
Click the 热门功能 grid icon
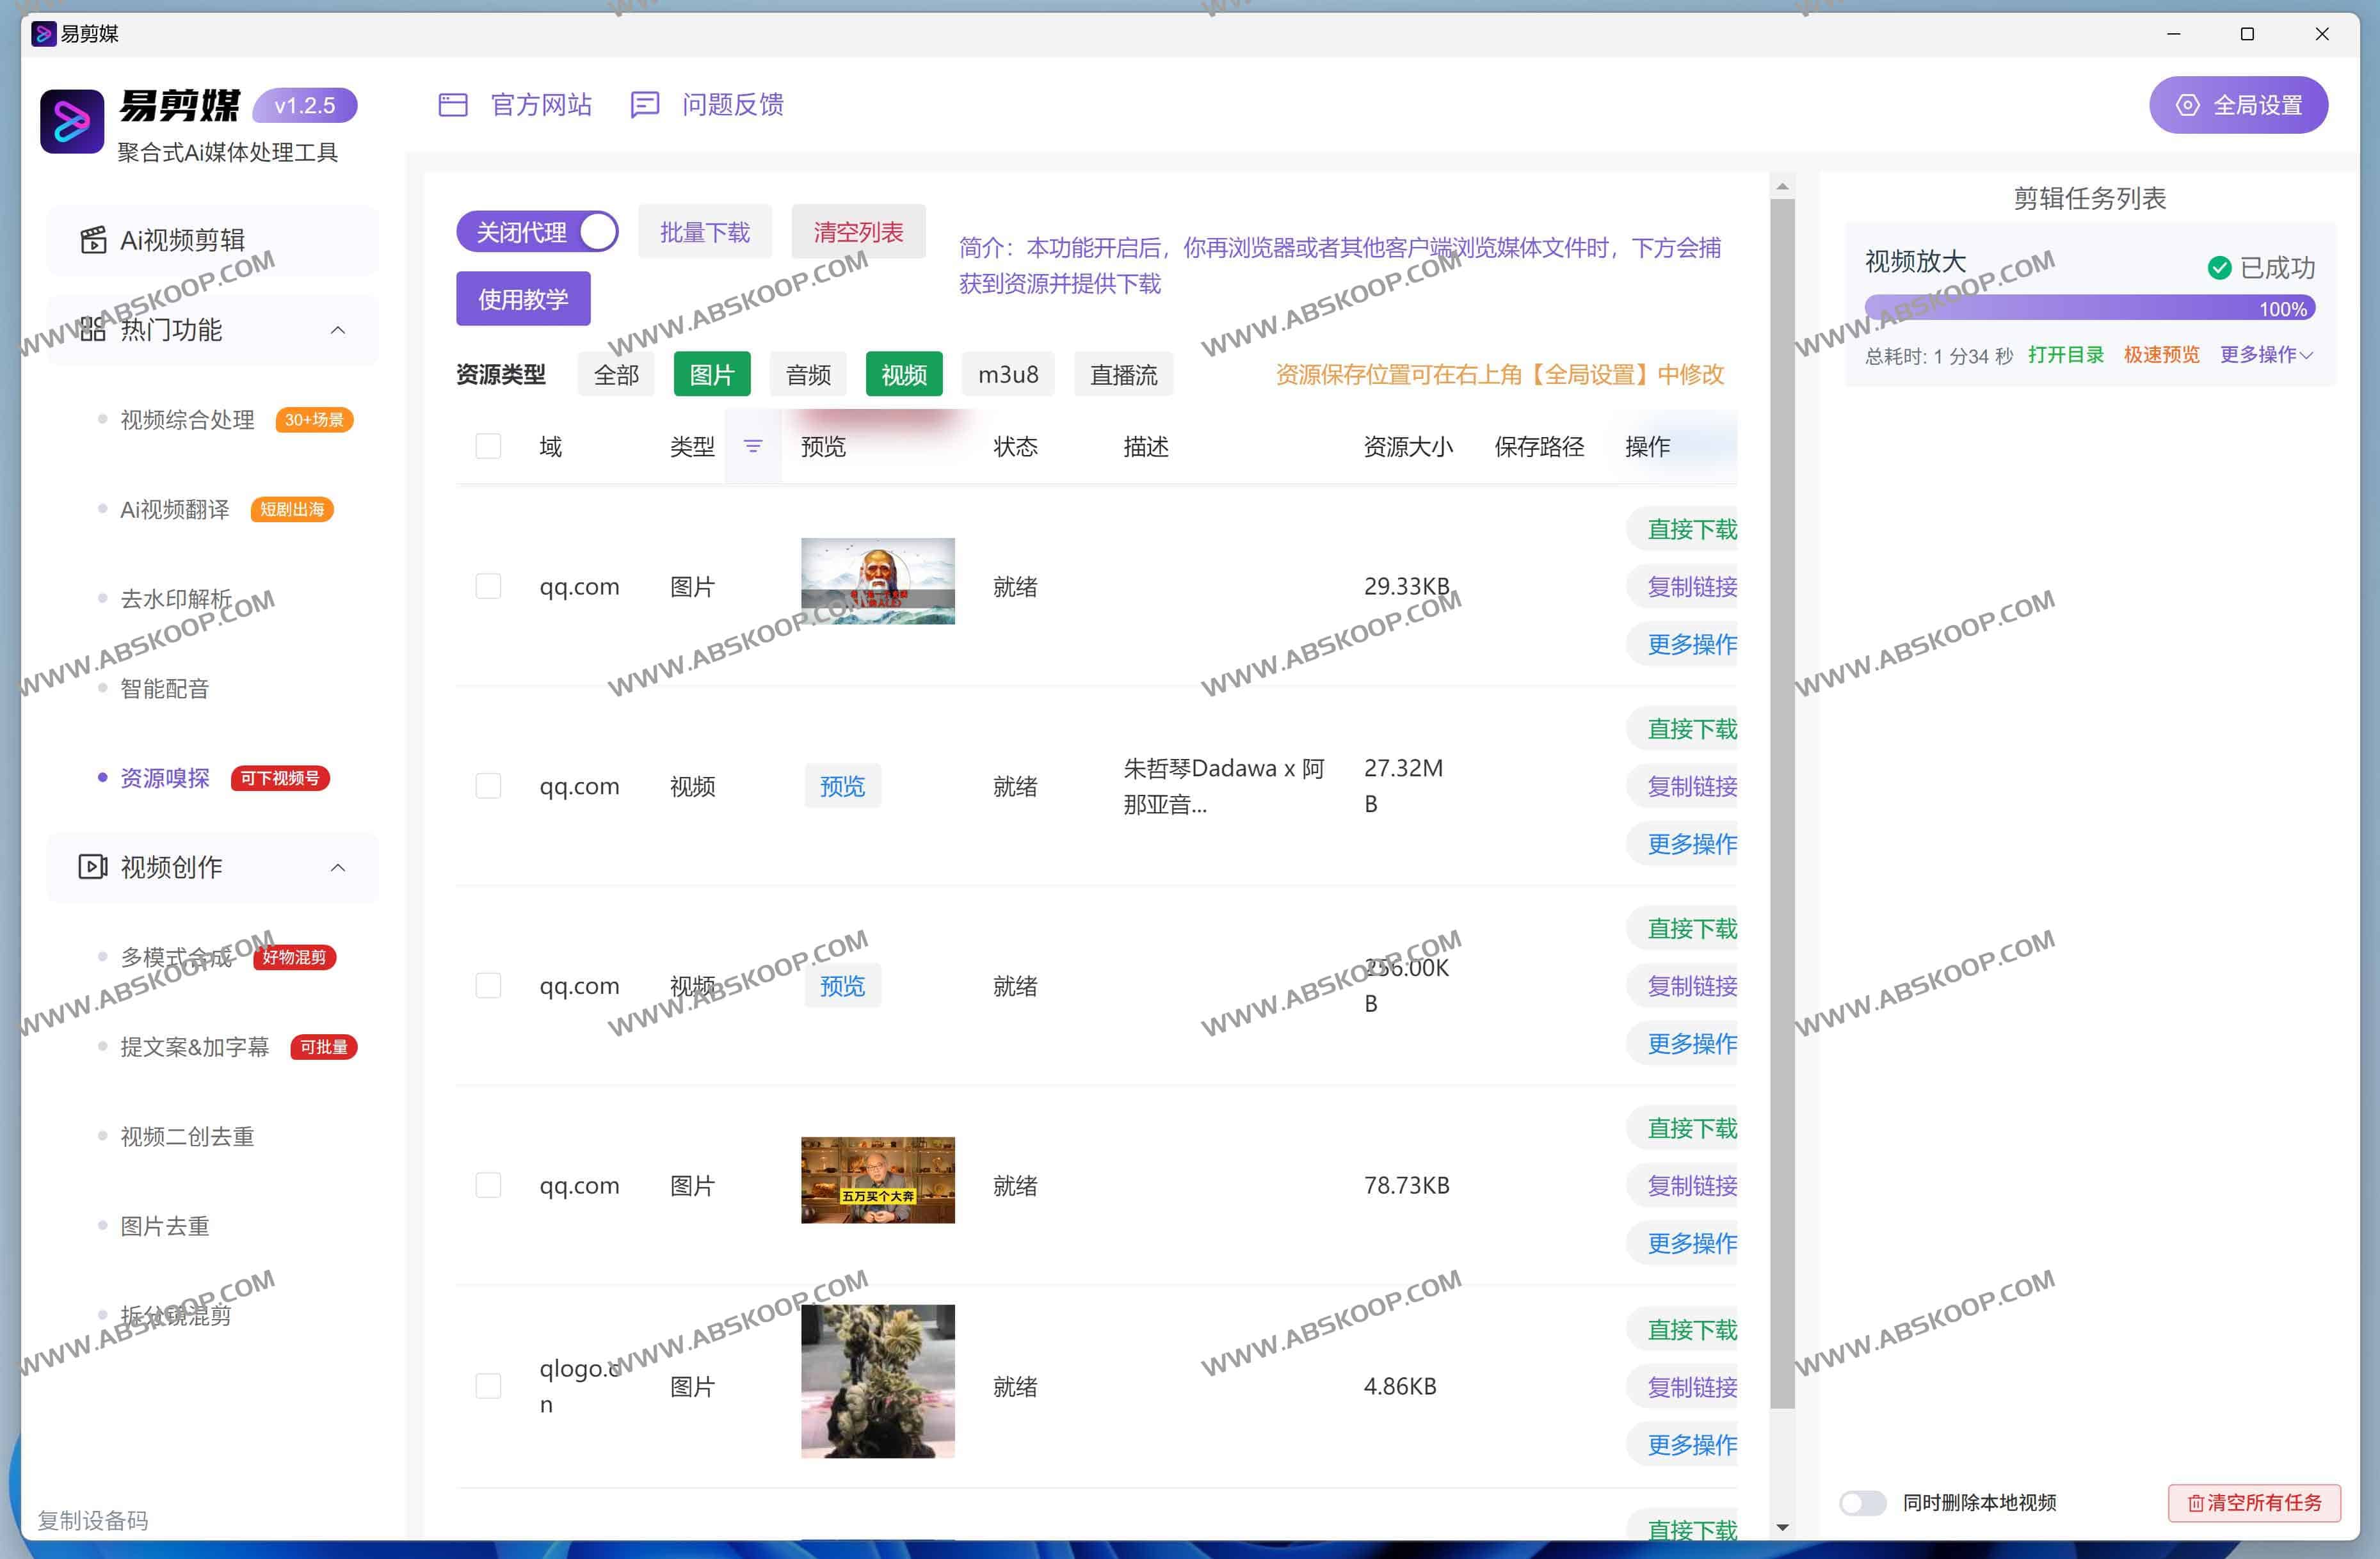coord(93,329)
